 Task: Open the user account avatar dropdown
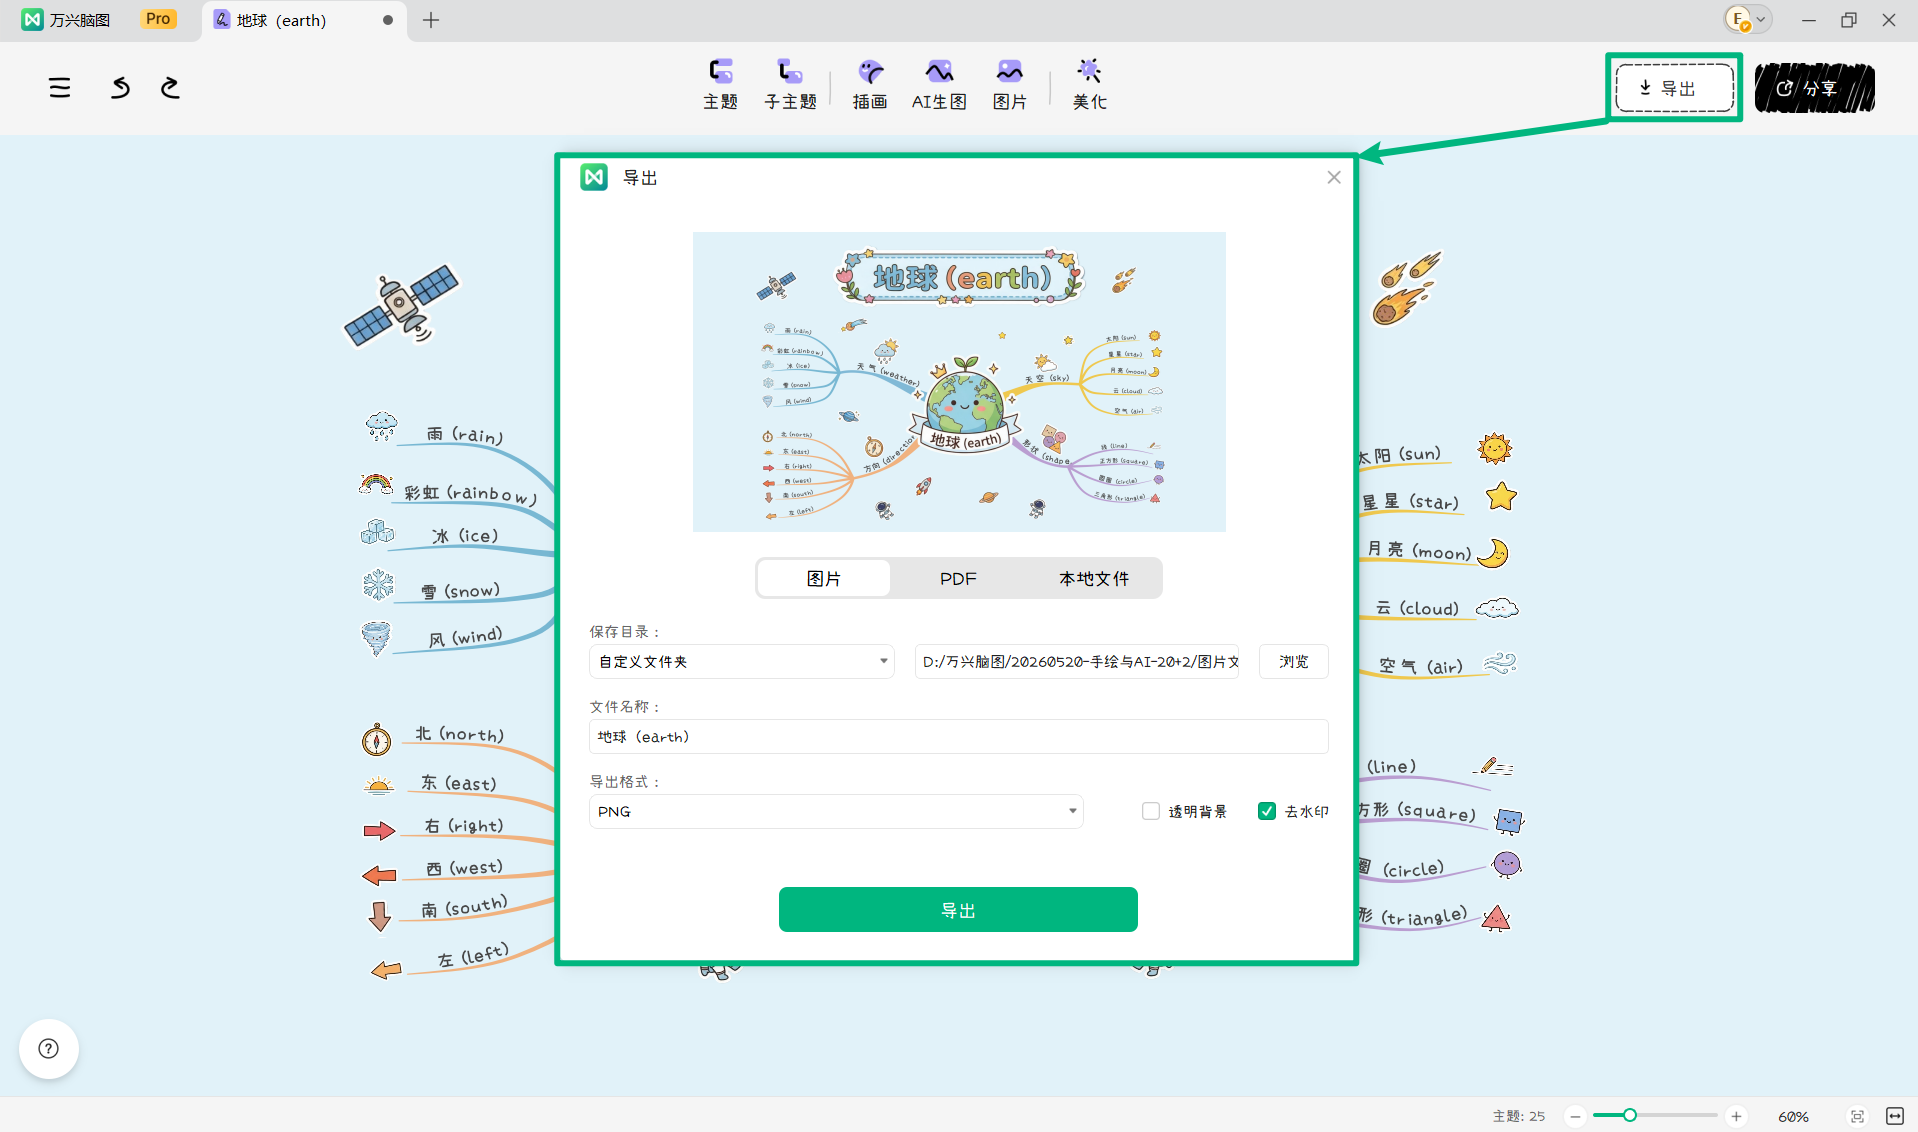pos(1747,19)
